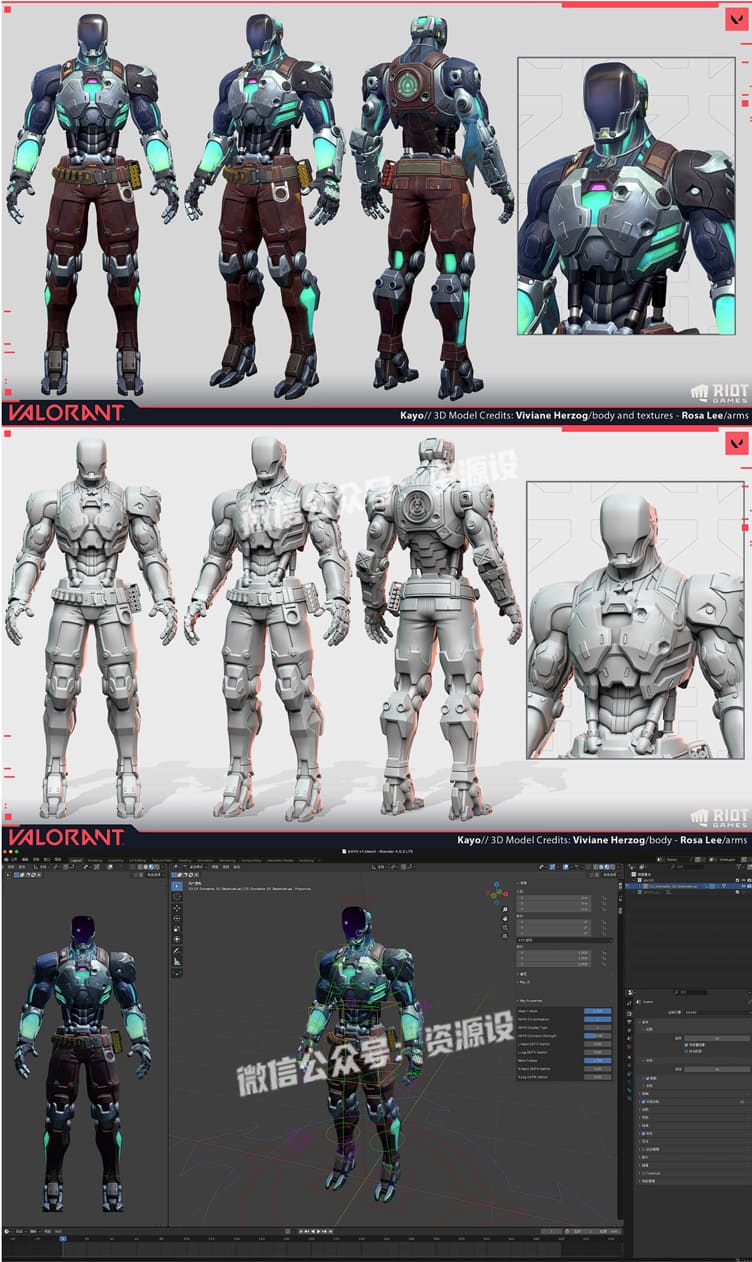Open the 文件 (File) menu

click(x=15, y=859)
